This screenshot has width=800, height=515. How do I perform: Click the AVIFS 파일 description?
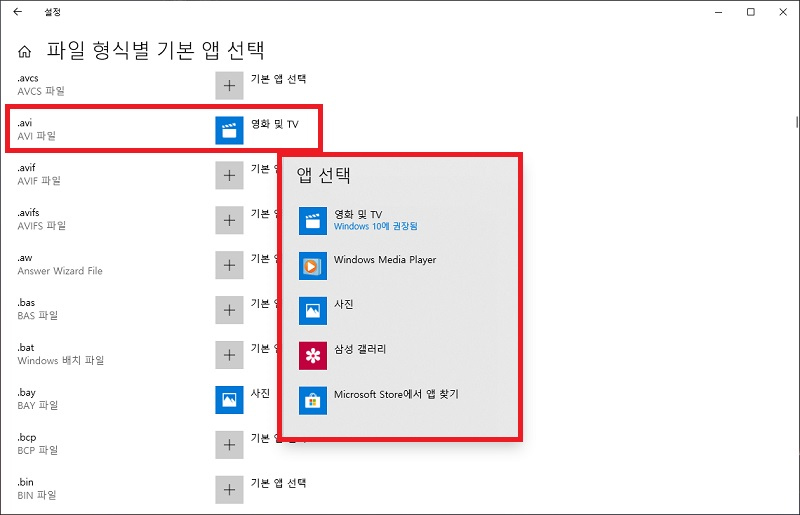[x=41, y=226]
